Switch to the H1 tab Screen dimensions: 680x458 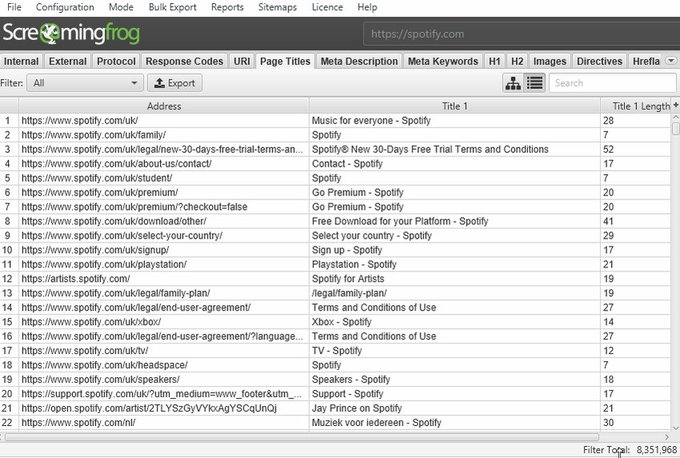(x=494, y=61)
